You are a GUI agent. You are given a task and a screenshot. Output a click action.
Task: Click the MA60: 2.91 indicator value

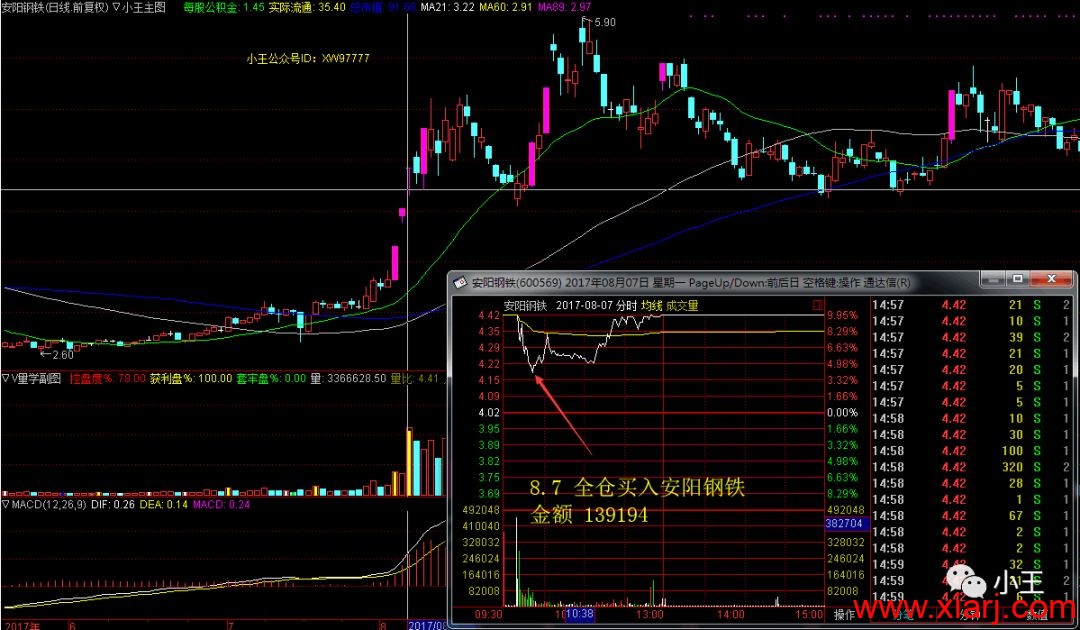click(506, 8)
